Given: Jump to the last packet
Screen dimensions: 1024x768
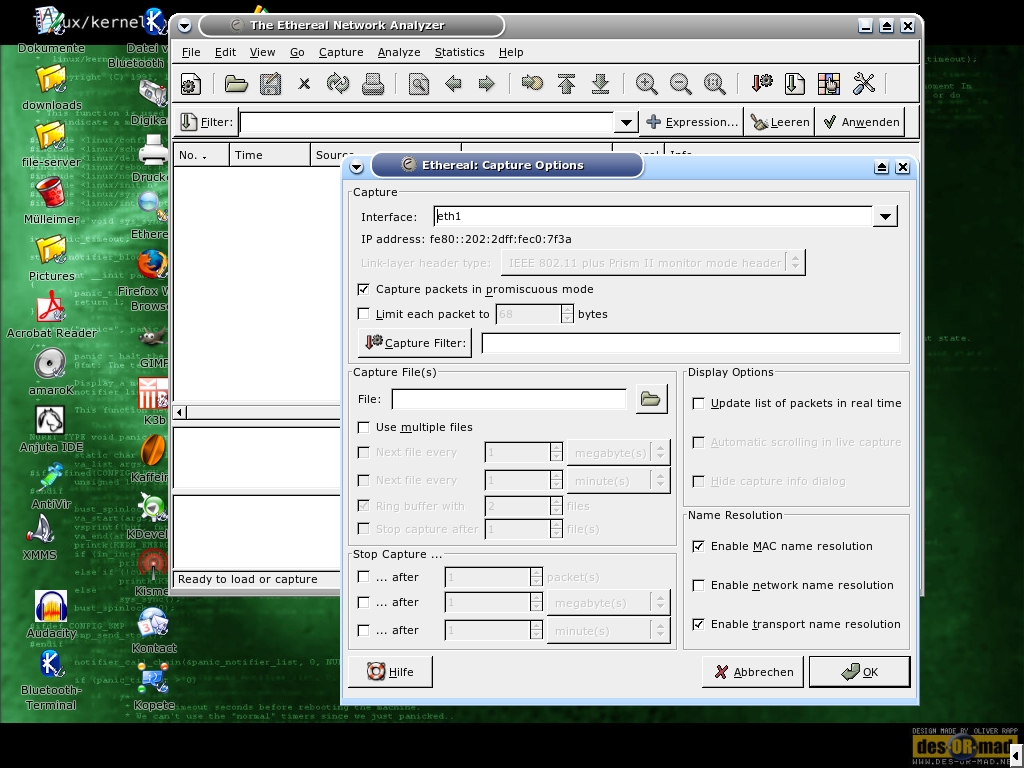Looking at the screenshot, I should [600, 84].
